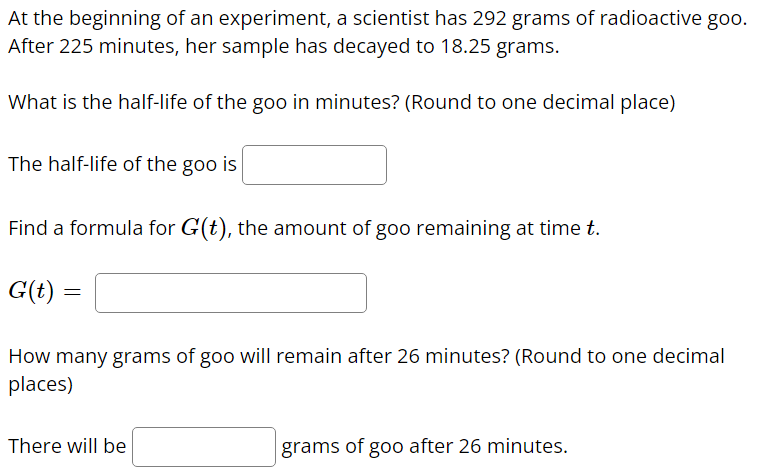This screenshot has width=783, height=467.
Task: Click the value 18.25 grams in the text
Action: [x=499, y=46]
